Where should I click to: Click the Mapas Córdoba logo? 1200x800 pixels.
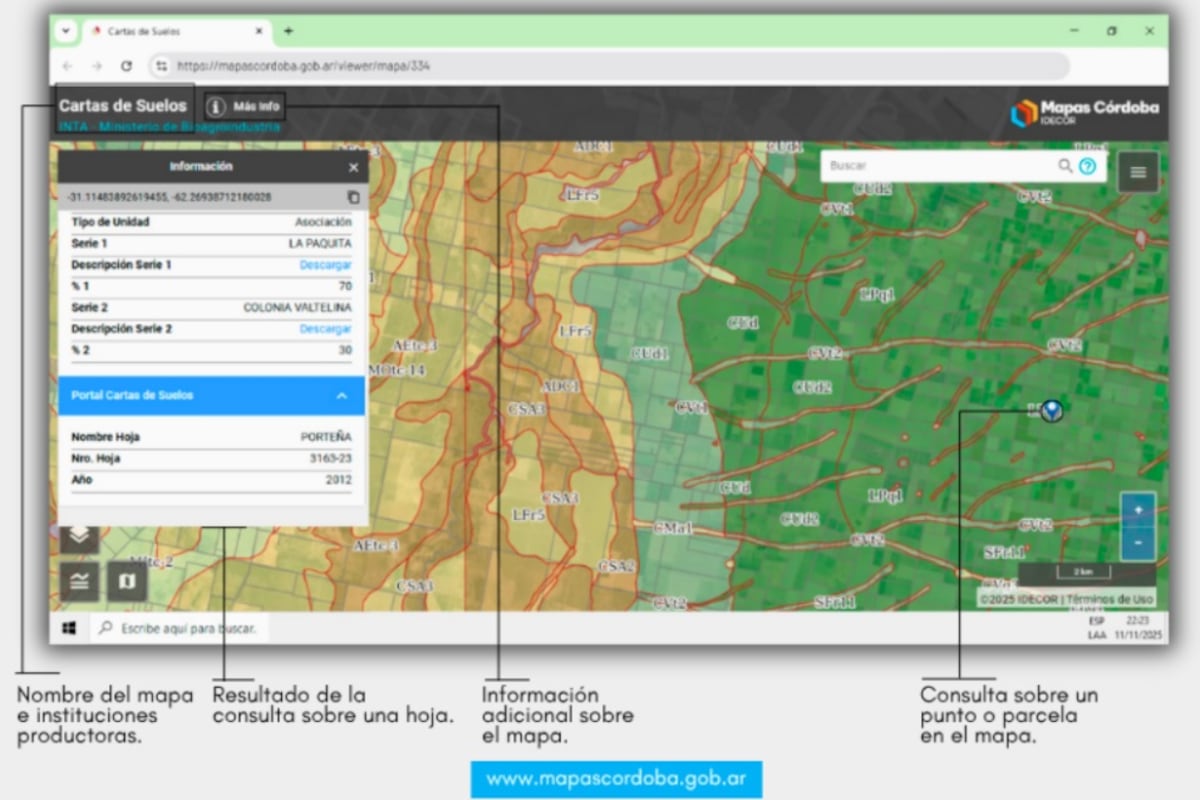pos(1084,111)
